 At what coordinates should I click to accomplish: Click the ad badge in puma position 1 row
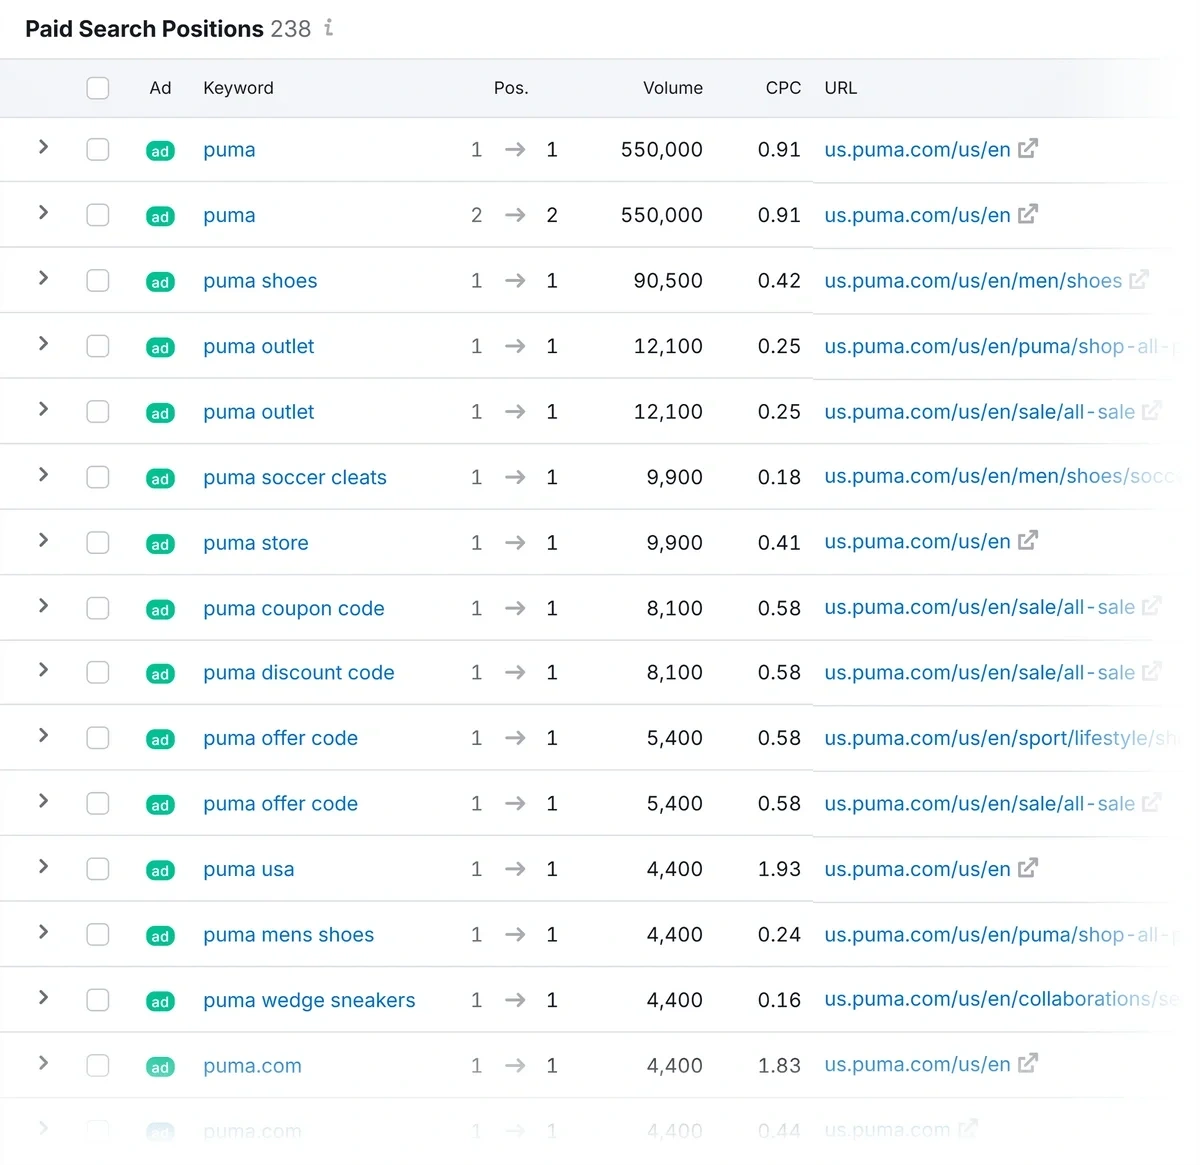tap(160, 151)
